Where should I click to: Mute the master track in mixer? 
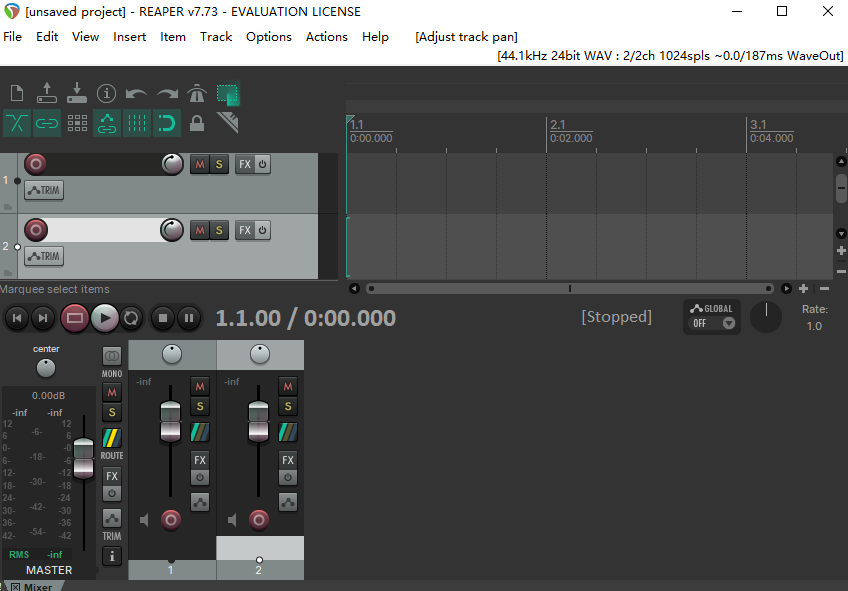coord(112,393)
